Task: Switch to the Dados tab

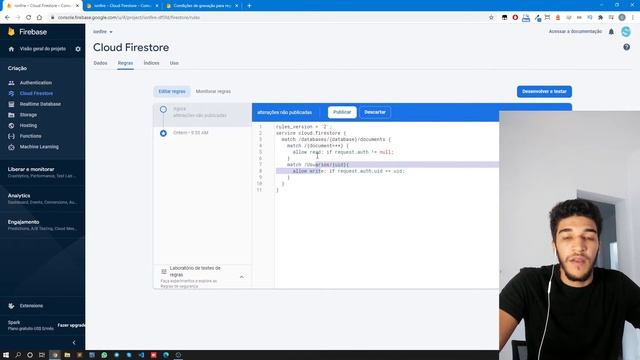Action: pyautogui.click(x=100, y=63)
